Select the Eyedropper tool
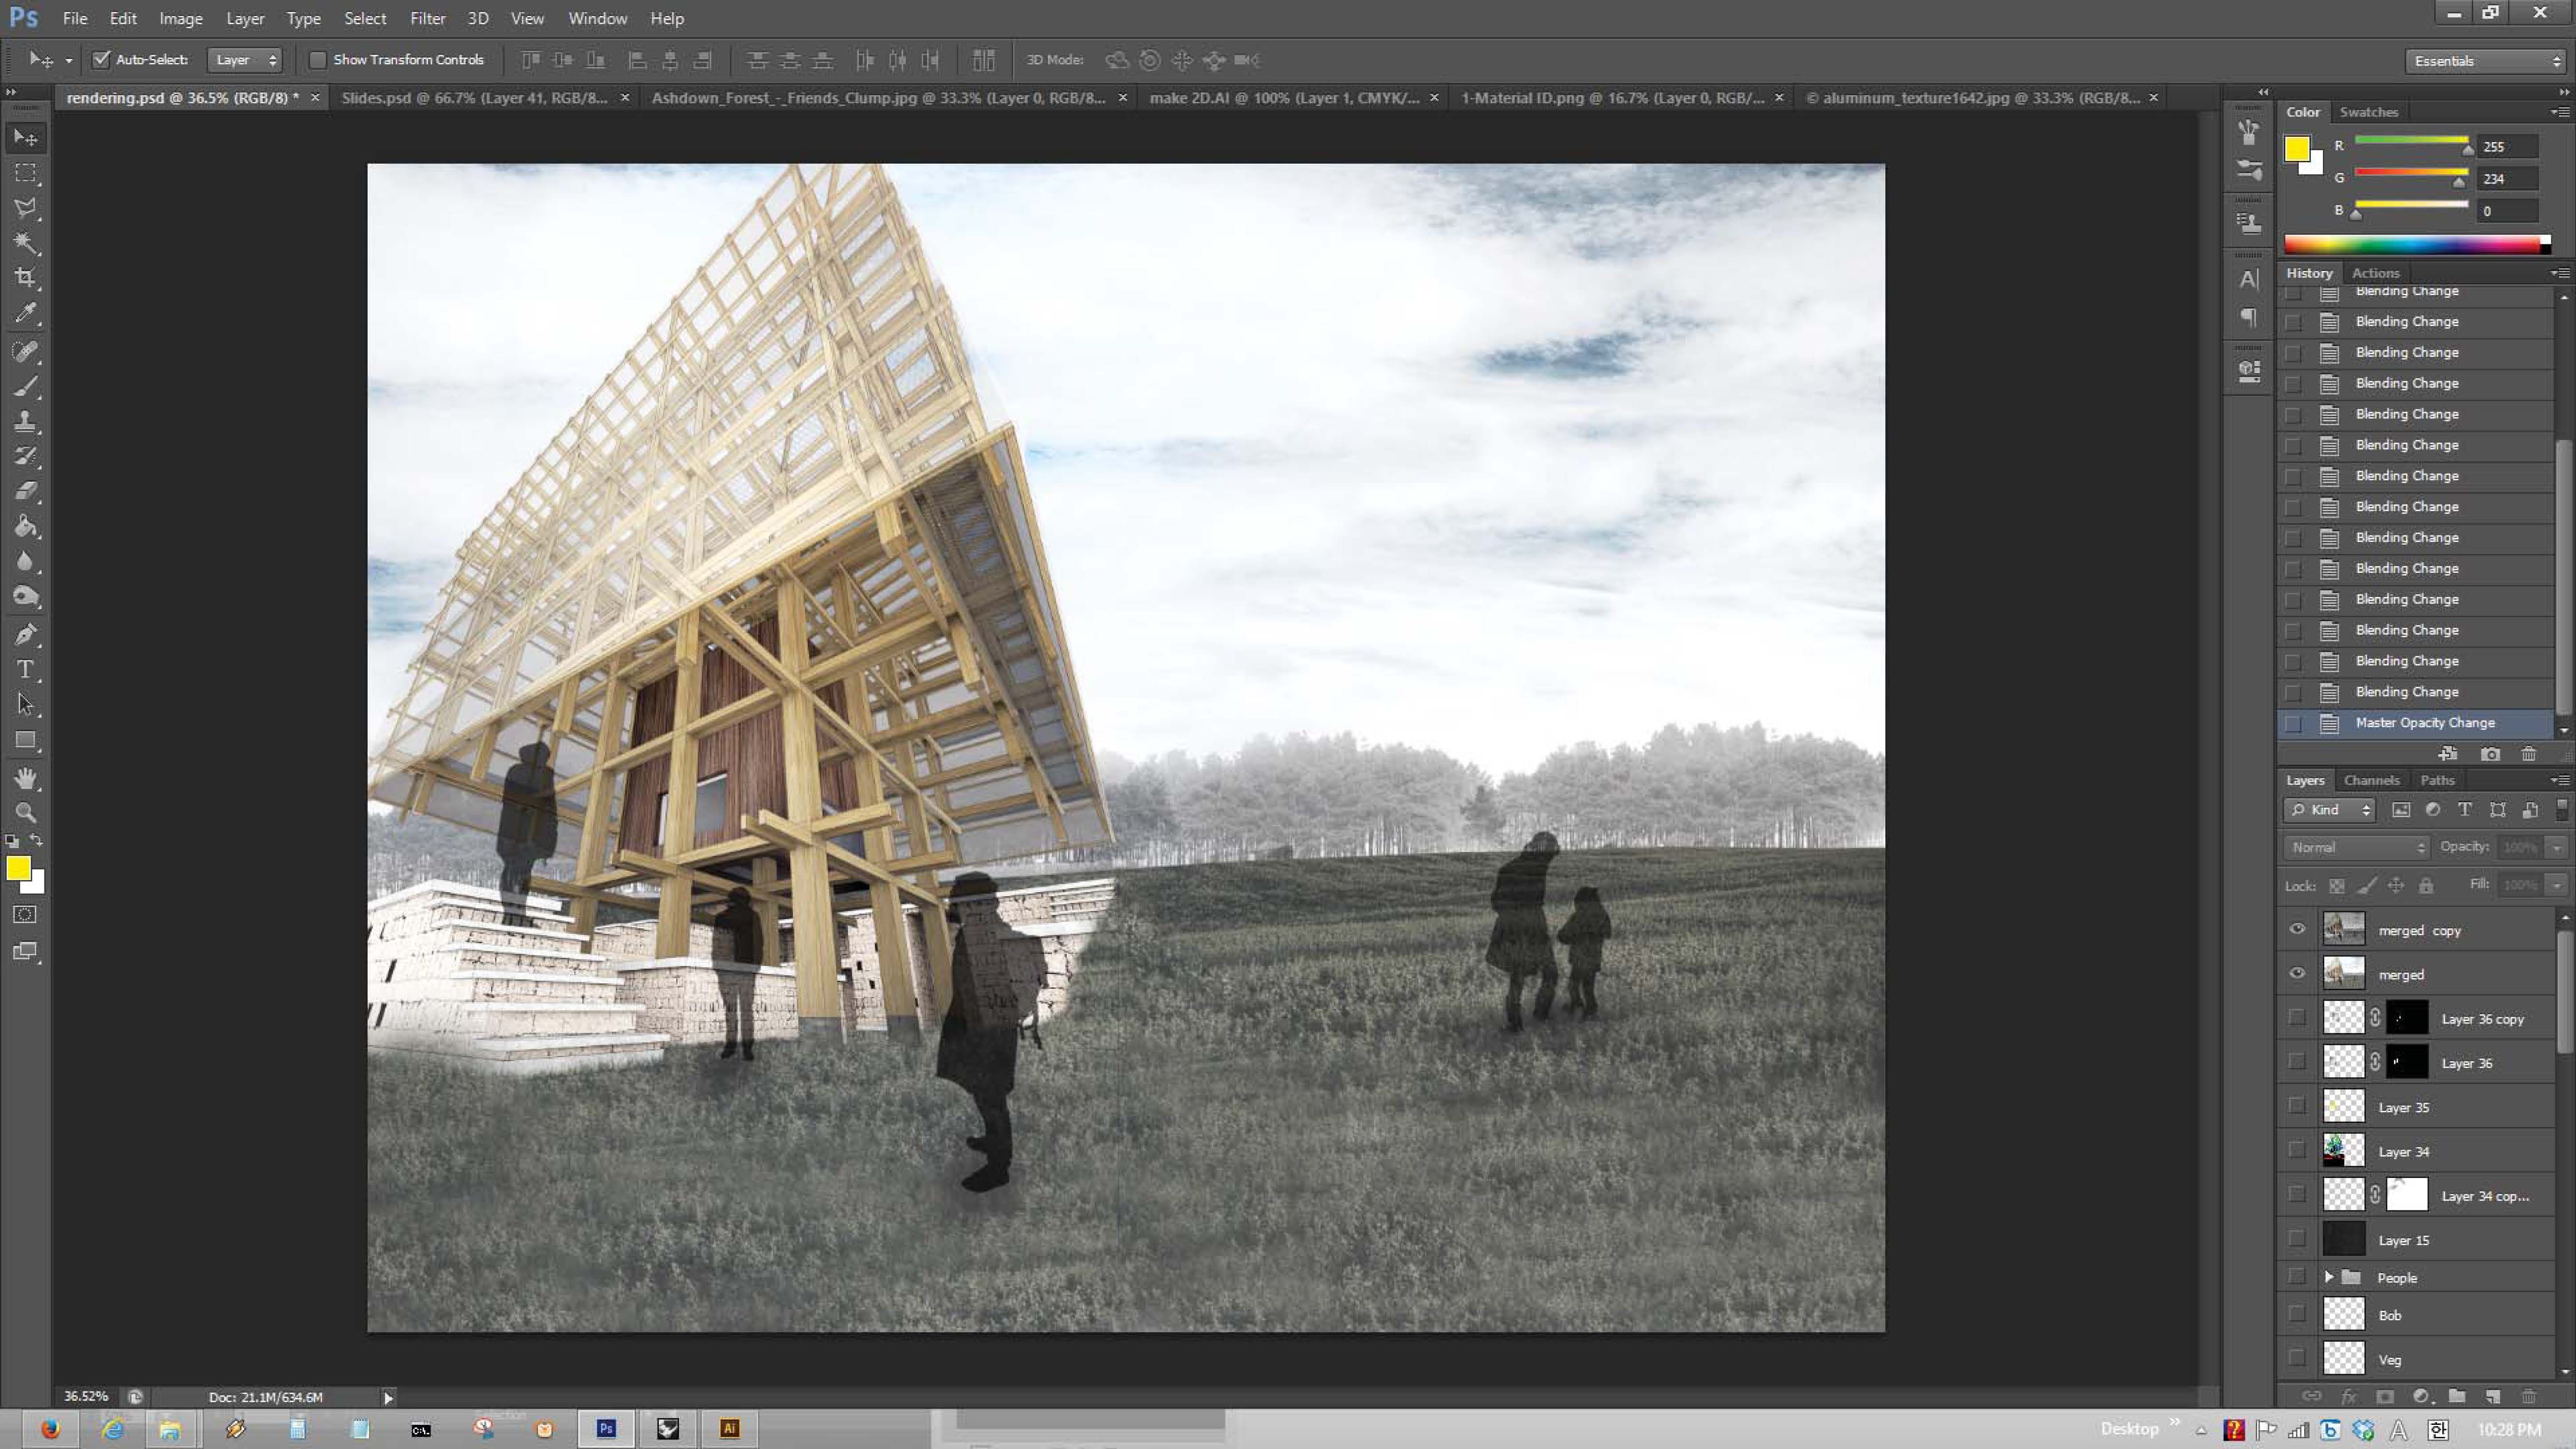This screenshot has height=1449, width=2576. [x=26, y=313]
